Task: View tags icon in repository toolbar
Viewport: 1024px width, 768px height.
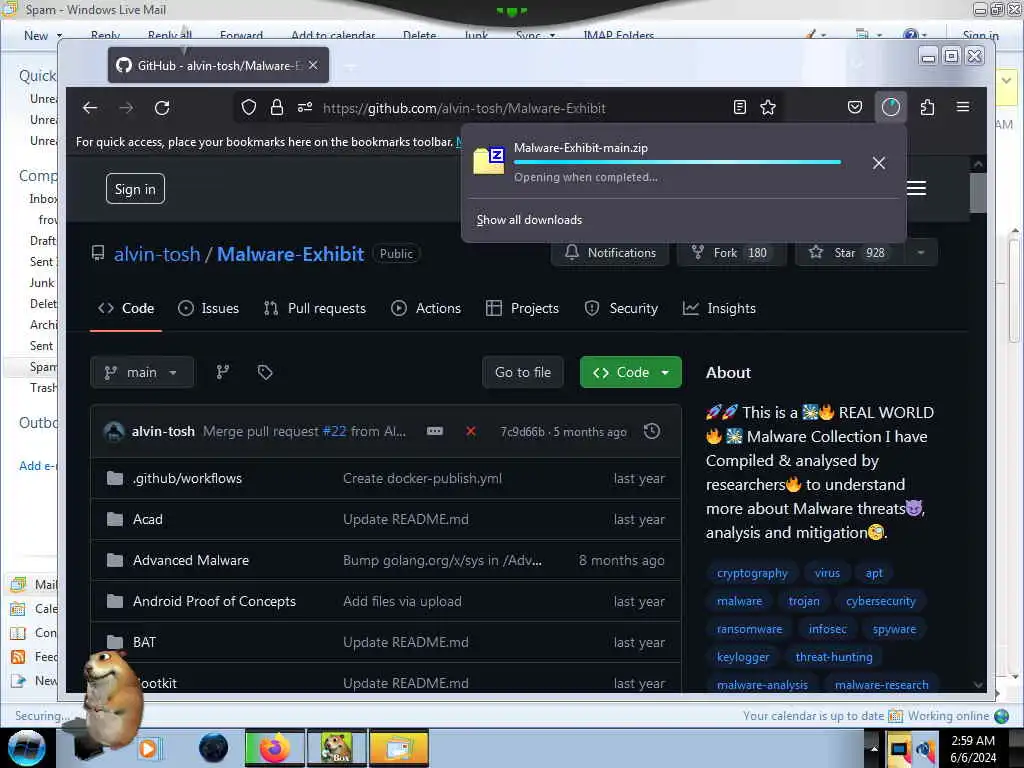Action: [264, 372]
